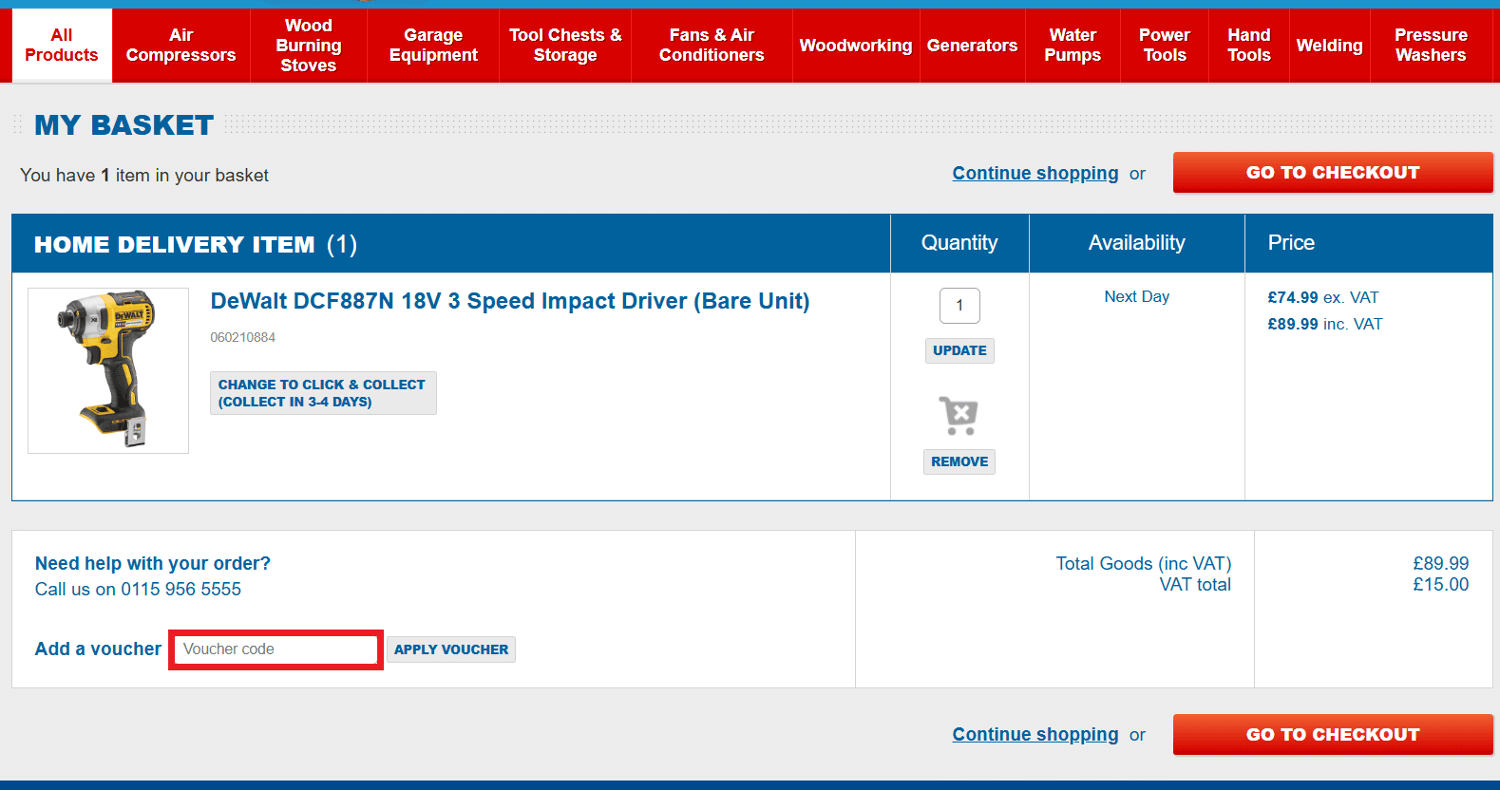Open the Air Compressors category
This screenshot has height=790, width=1500.
point(181,45)
